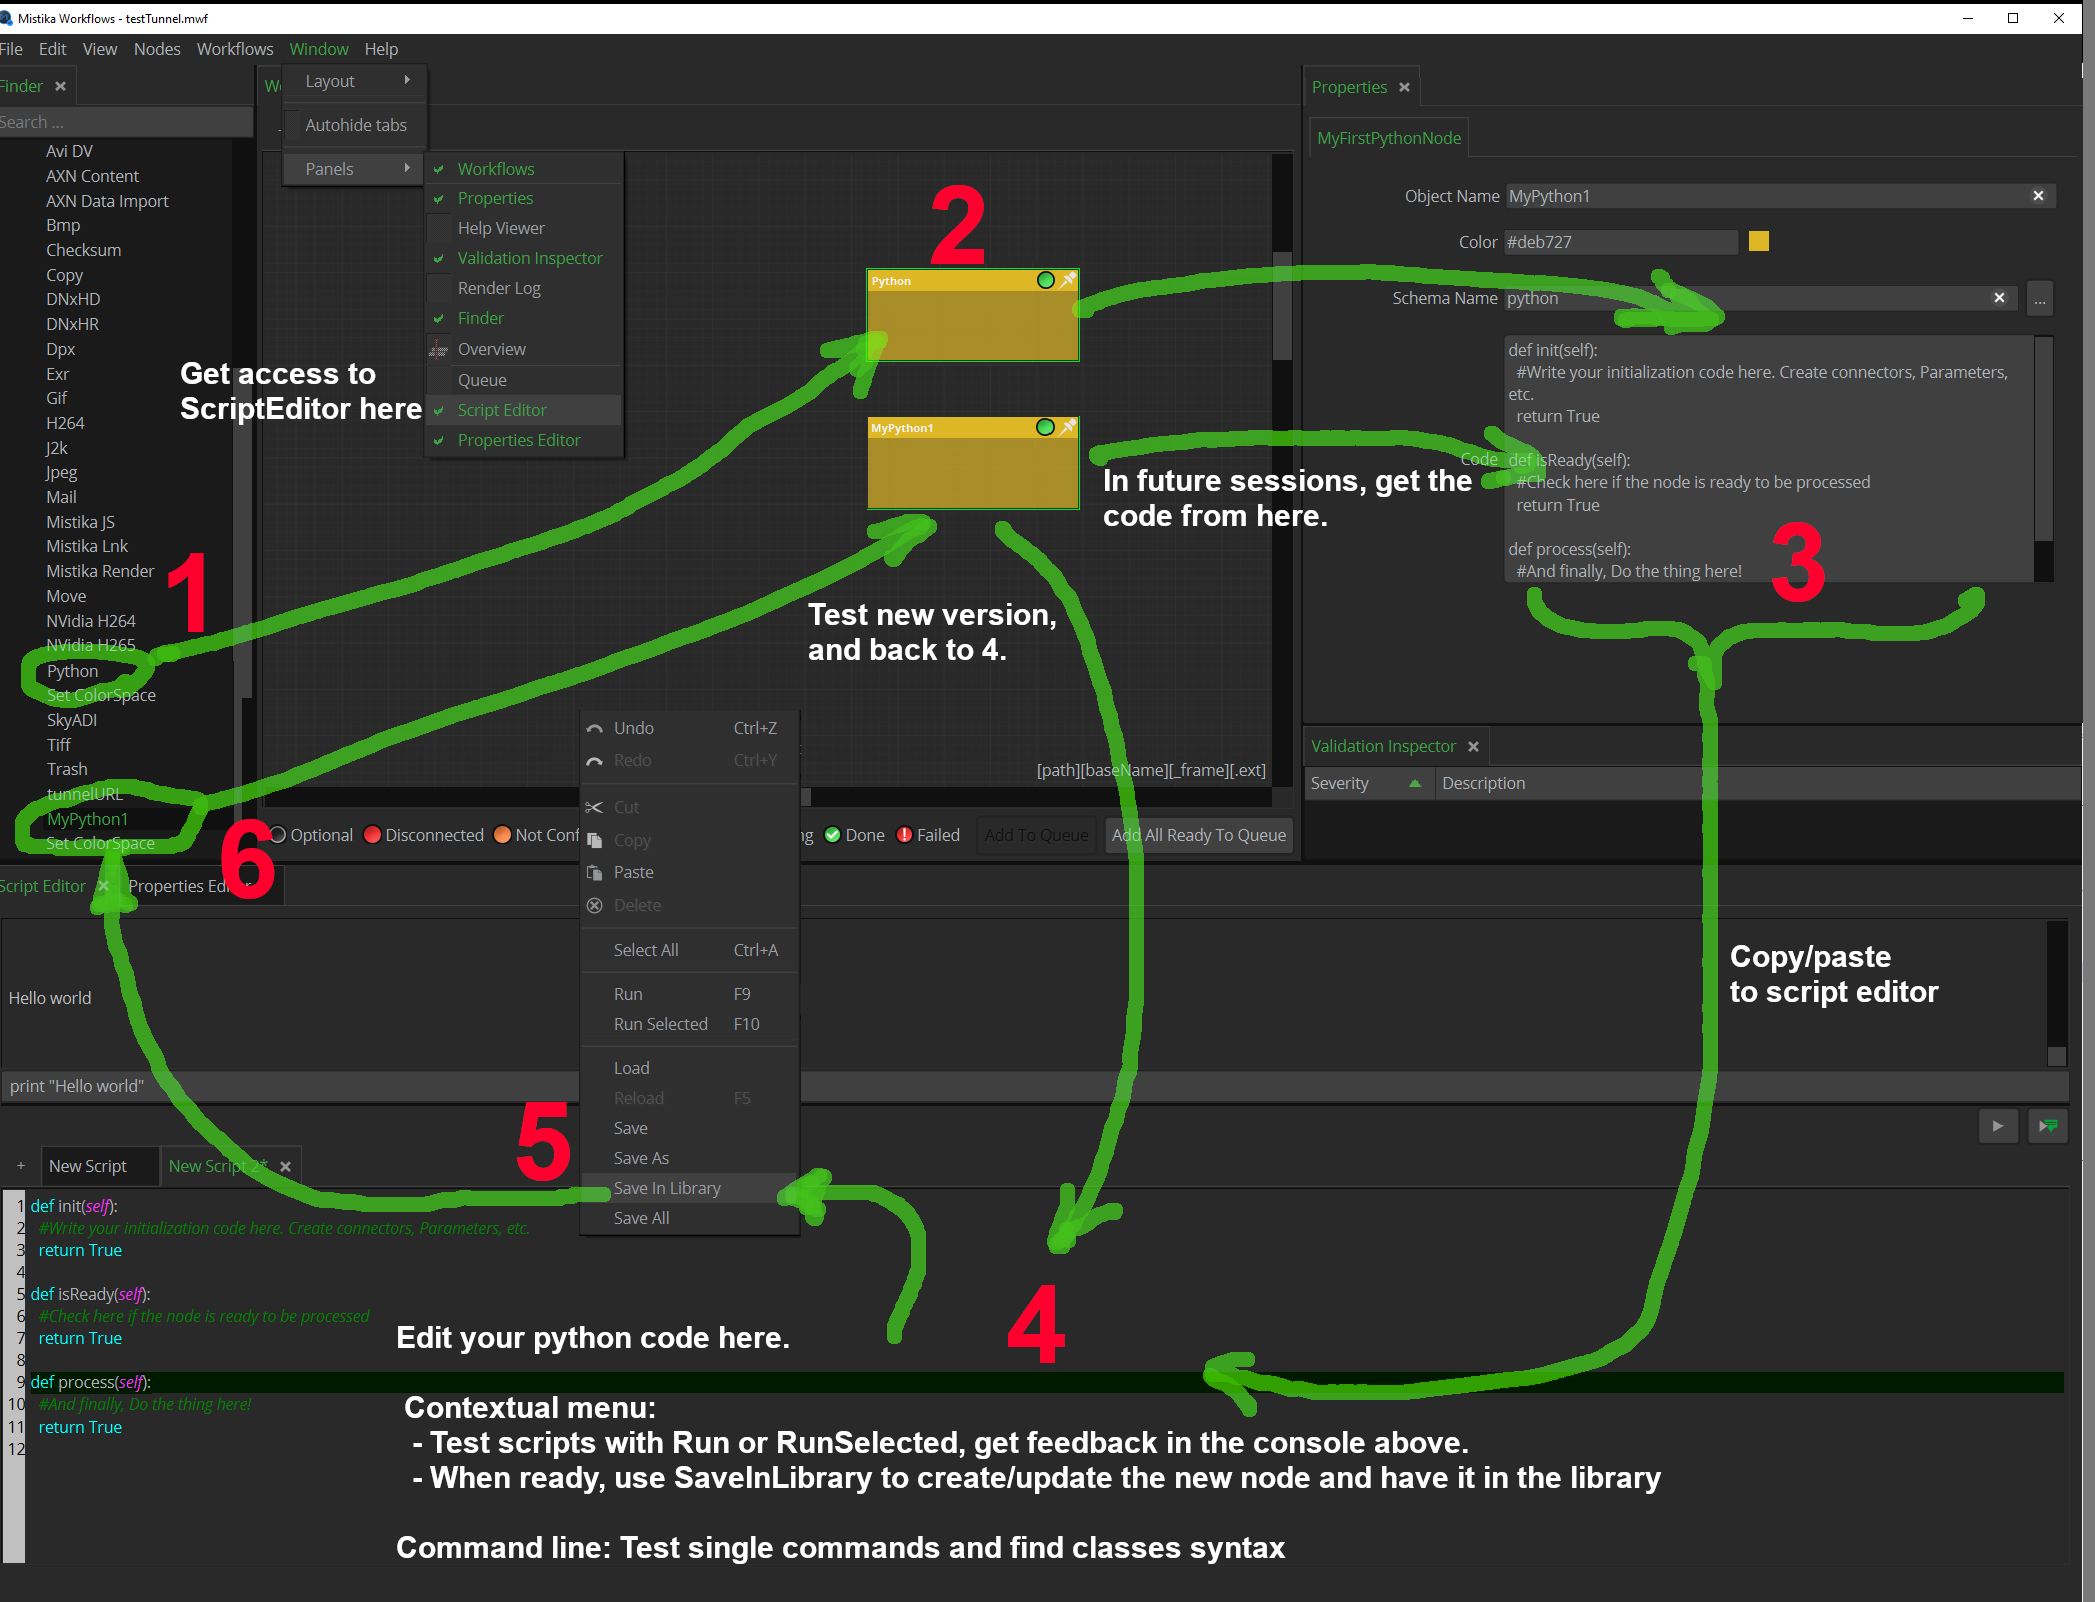Click the Run script play icon
Viewport: 2095px width, 1602px height.
[x=1997, y=1126]
